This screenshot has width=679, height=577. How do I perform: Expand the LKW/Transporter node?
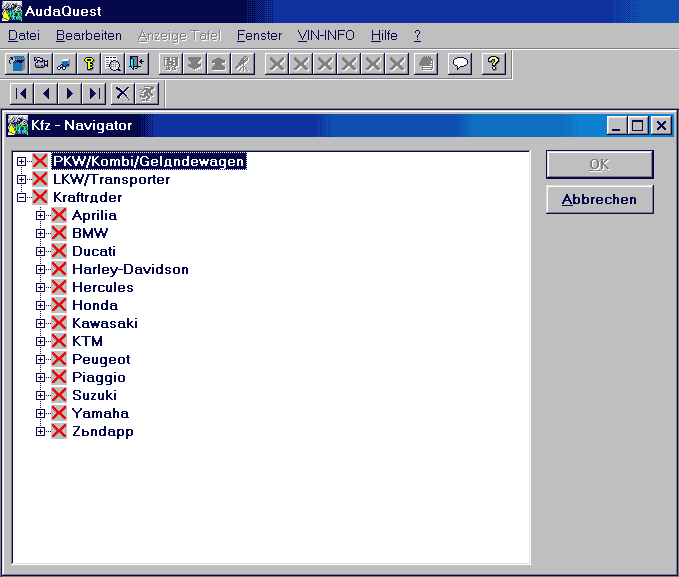[21, 179]
